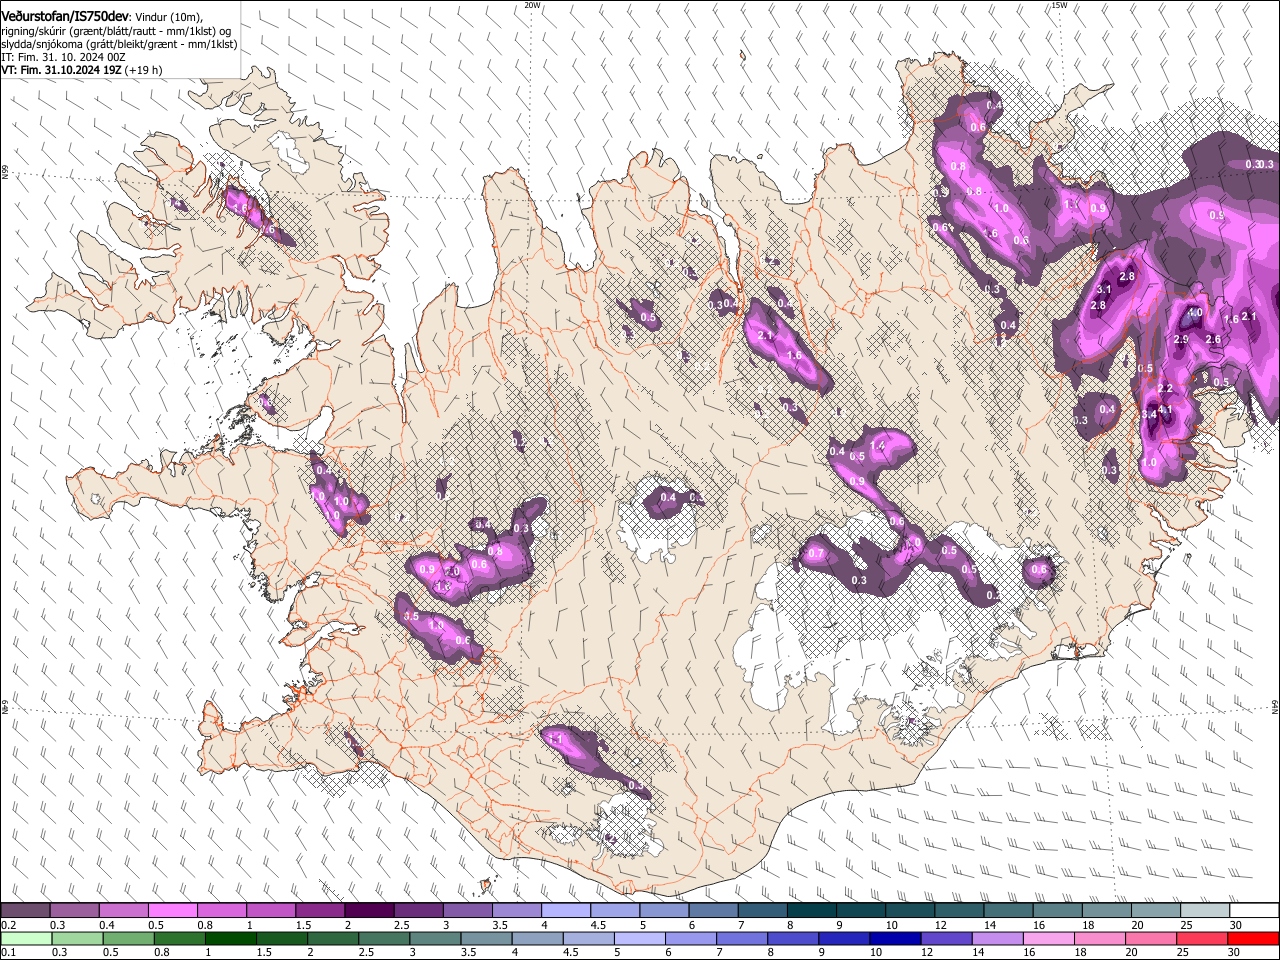The width and height of the screenshot is (1280, 960).
Task: Click the 'Veðurstofan/IS750dev' title text
Action: (x=64, y=16)
